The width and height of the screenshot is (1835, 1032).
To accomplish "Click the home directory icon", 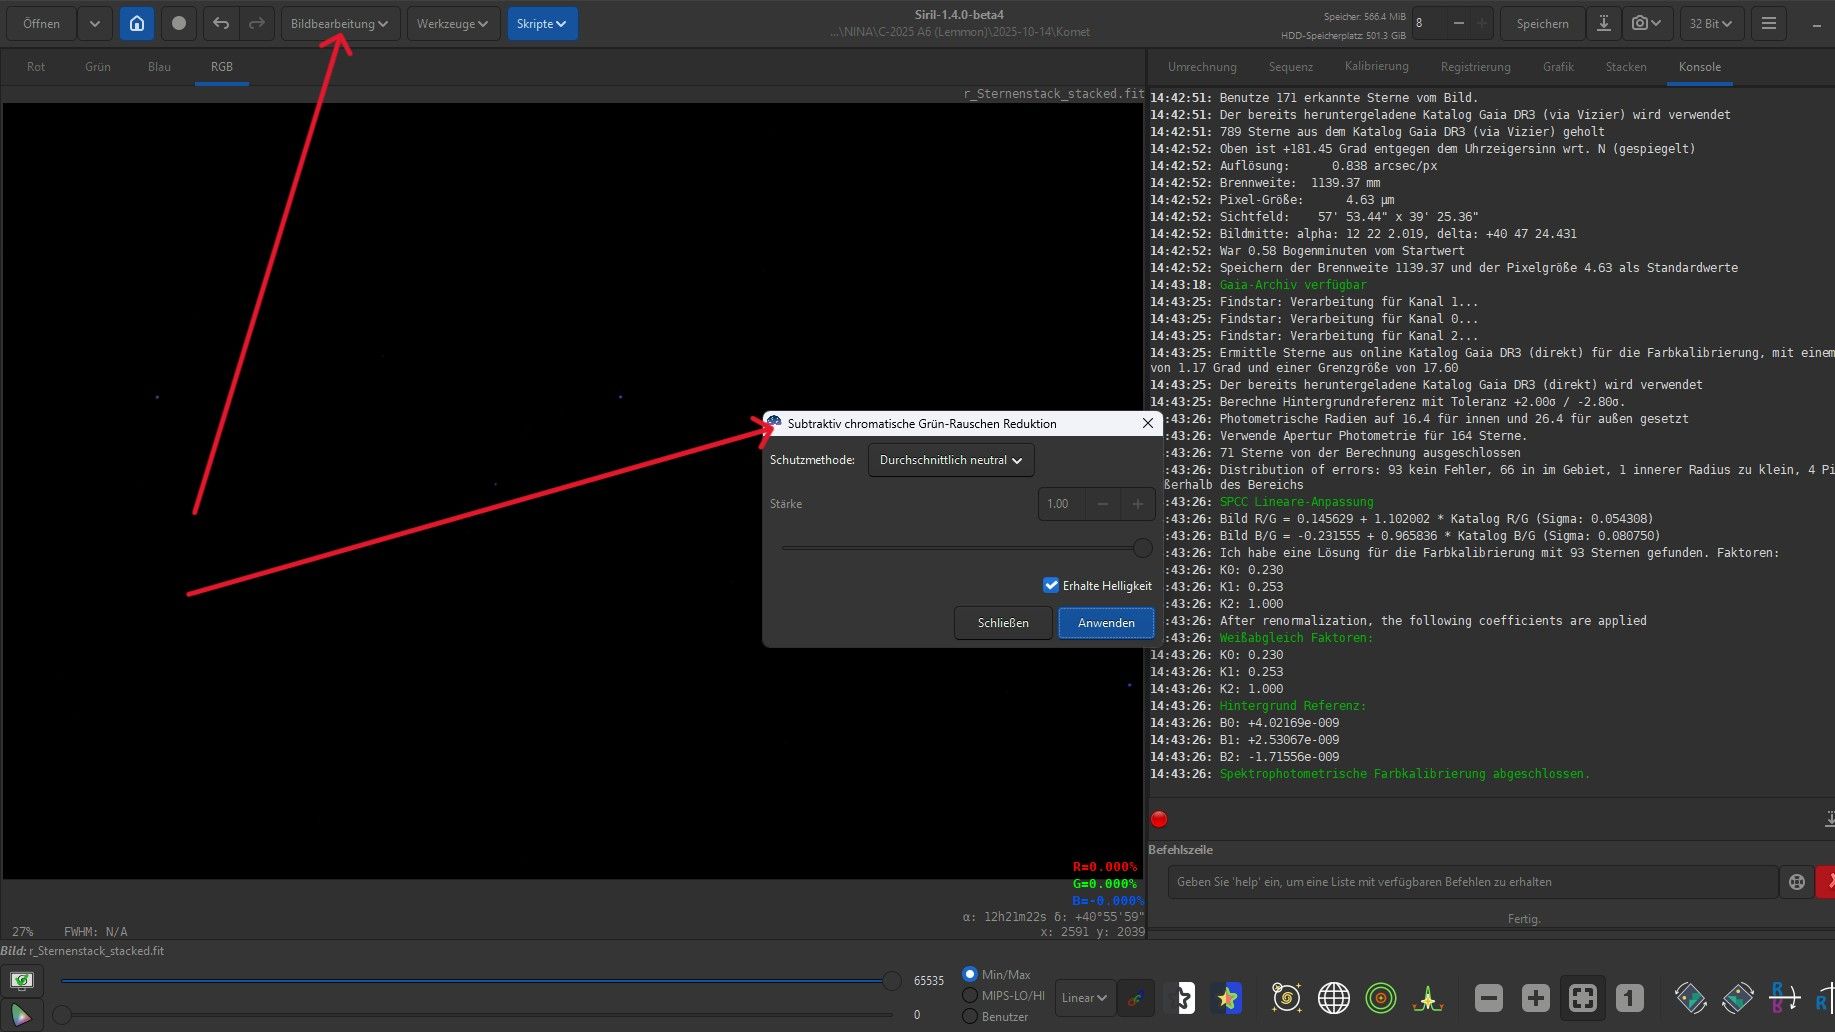I will 137,23.
